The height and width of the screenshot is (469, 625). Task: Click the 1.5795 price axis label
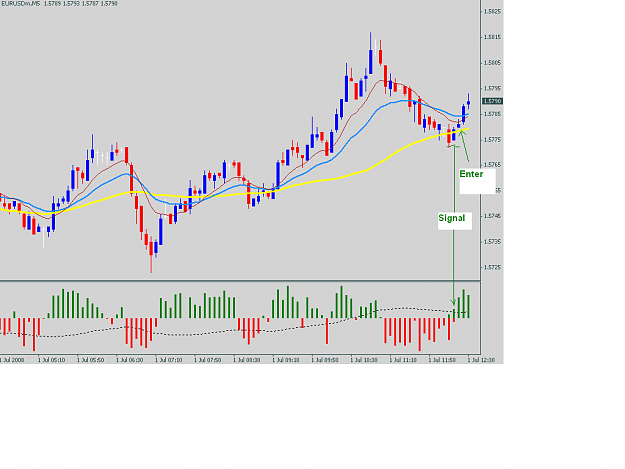coord(492,88)
